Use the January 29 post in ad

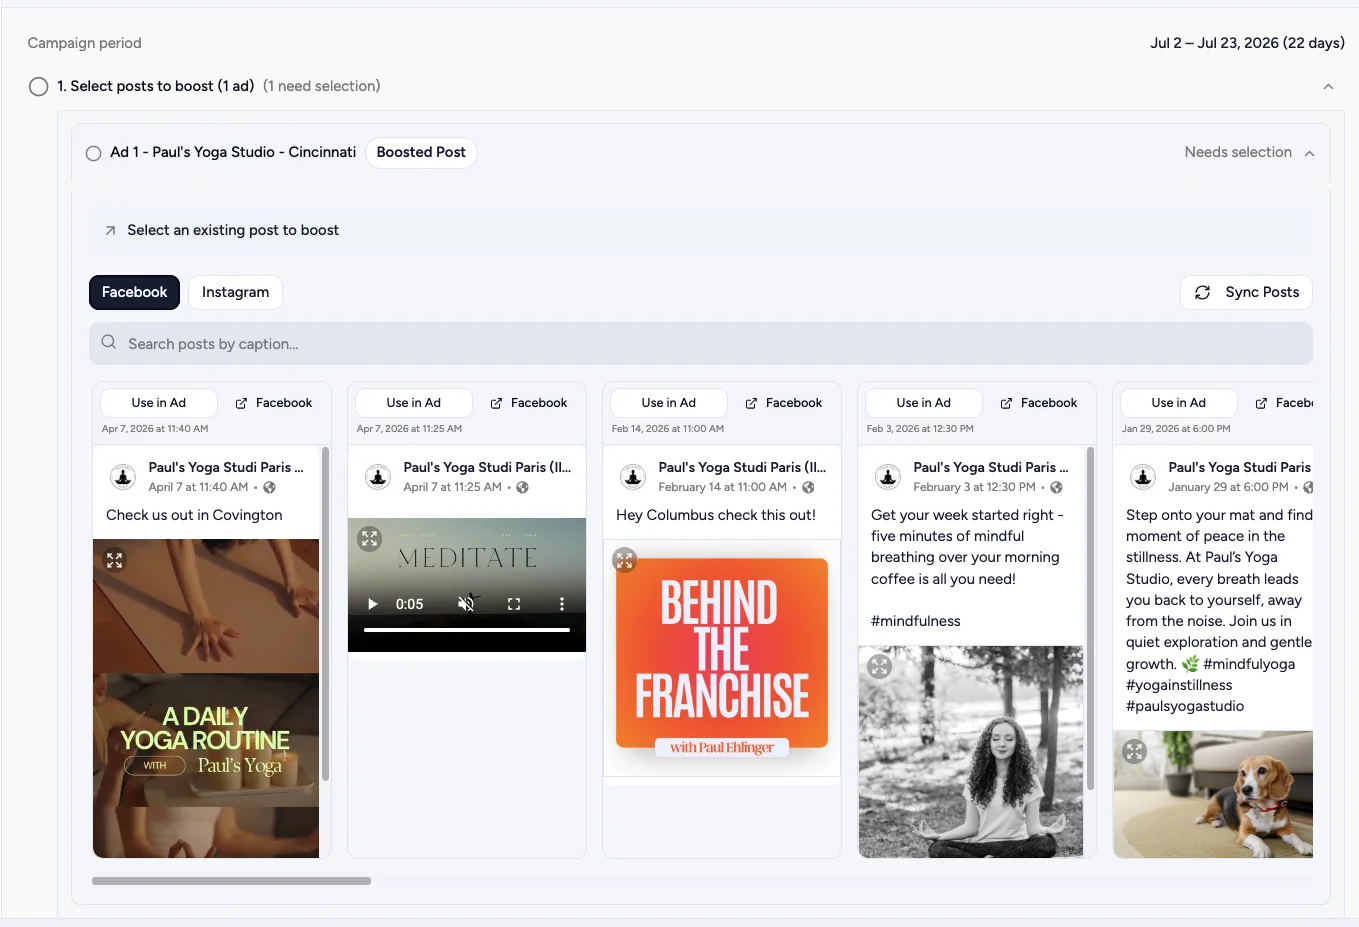coord(1179,403)
